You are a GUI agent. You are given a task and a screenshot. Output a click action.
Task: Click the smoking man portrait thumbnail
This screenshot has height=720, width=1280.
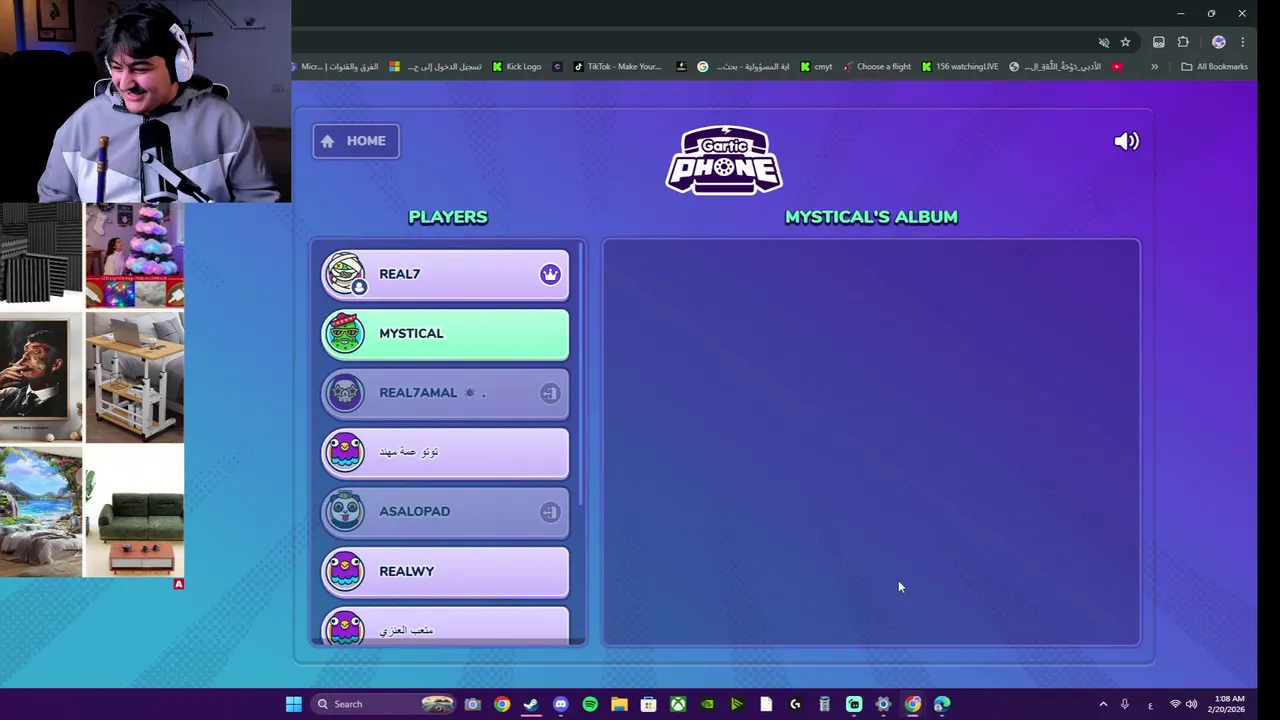pyautogui.click(x=41, y=379)
